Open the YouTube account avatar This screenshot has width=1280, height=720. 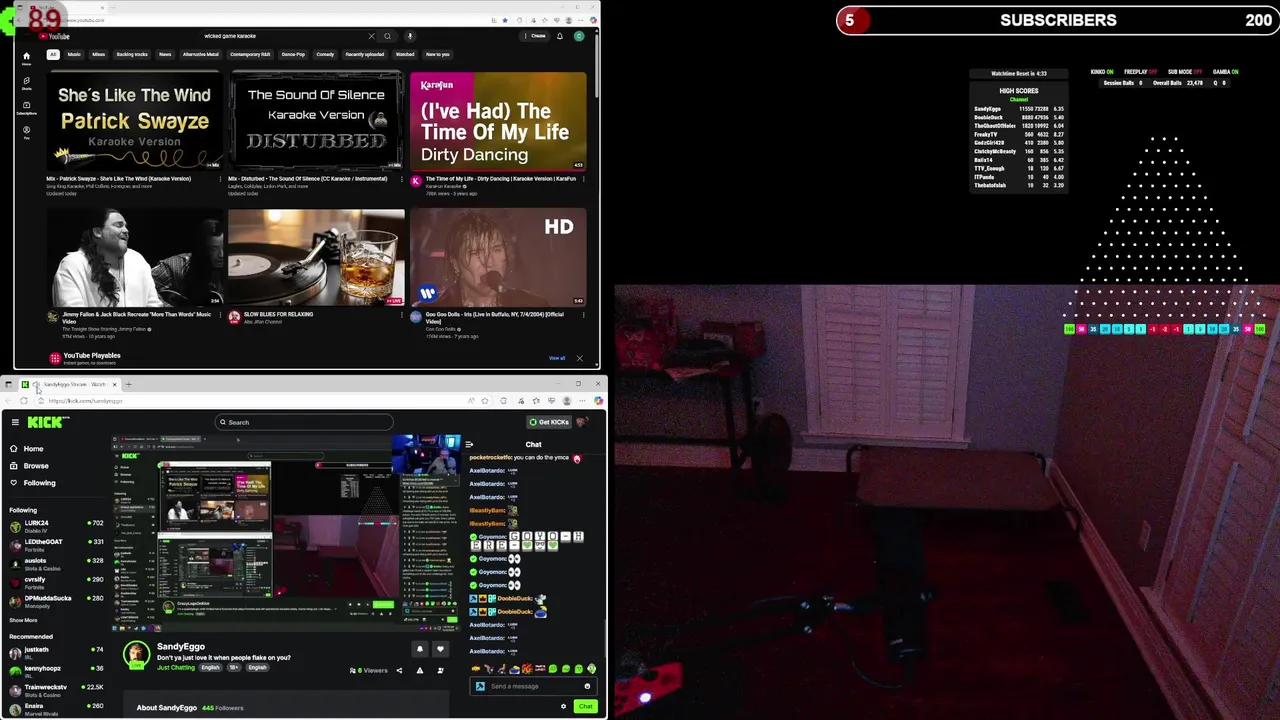tap(579, 36)
